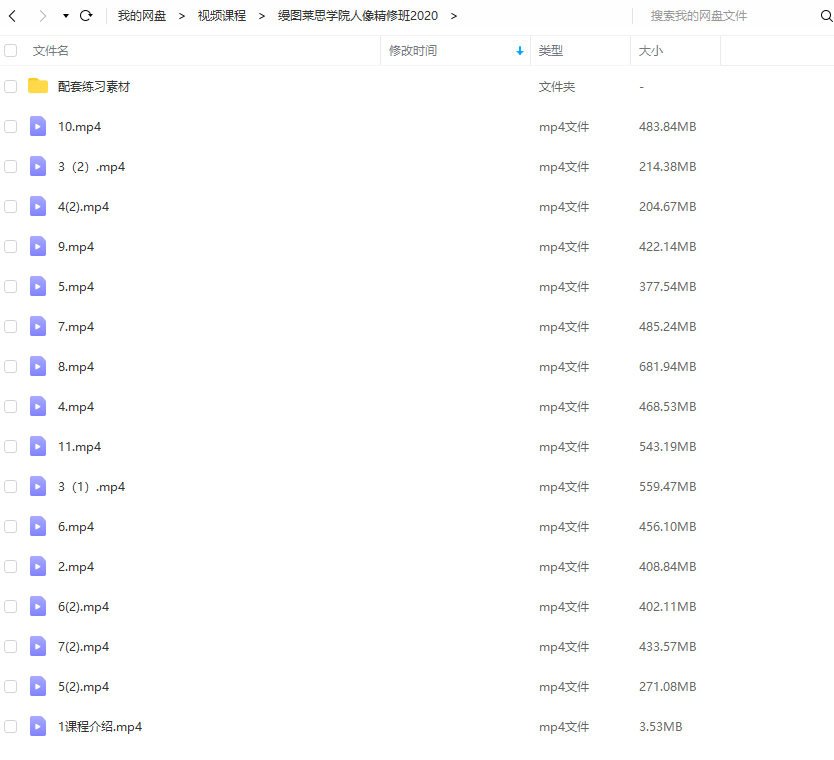This screenshot has width=834, height=760.
Task: Select the checkbox next to 2.mp4
Action: tap(10, 566)
